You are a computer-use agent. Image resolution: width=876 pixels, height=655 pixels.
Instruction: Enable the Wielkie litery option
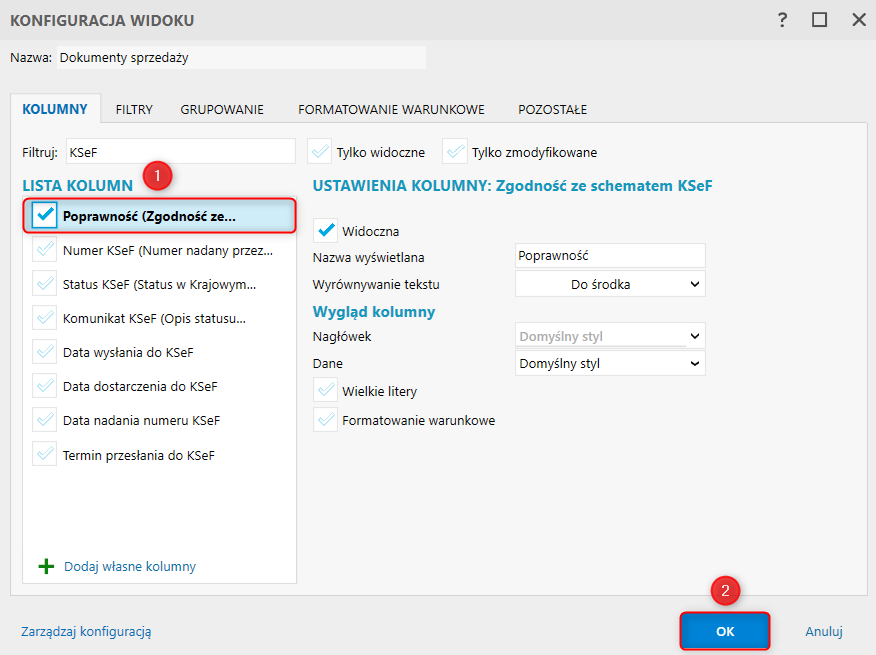(x=326, y=391)
